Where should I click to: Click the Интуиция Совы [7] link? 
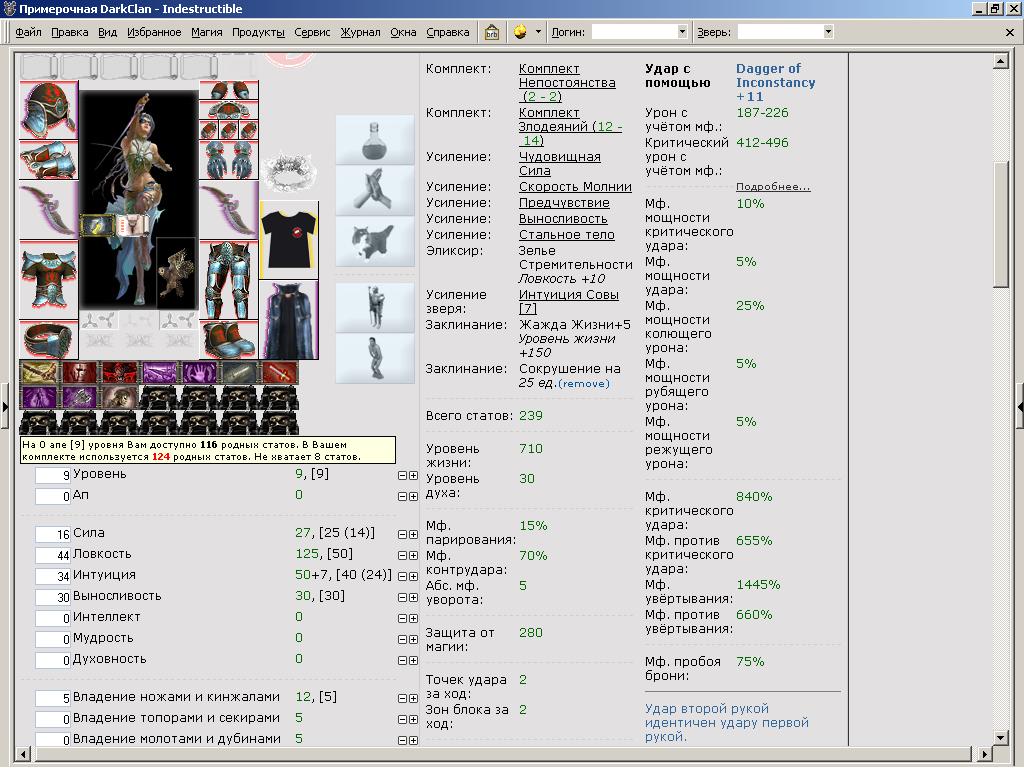568,302
